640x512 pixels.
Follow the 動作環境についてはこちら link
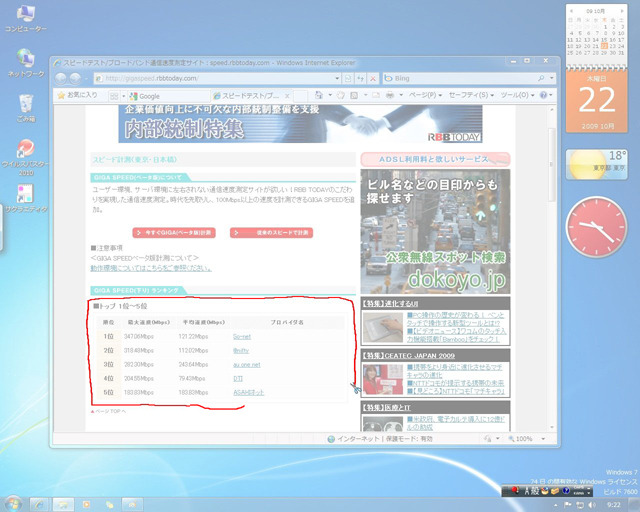coord(151,268)
